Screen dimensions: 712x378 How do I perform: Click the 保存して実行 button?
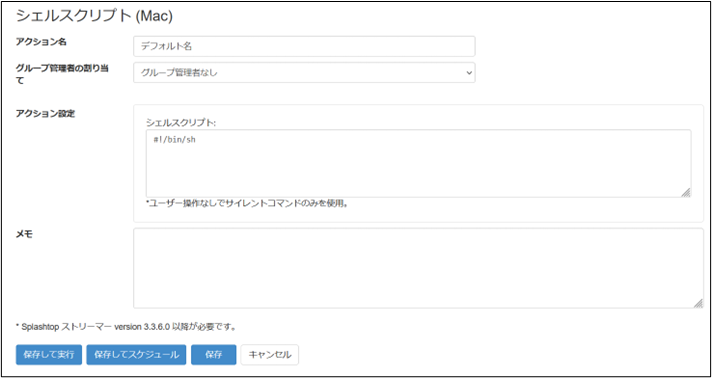click(x=49, y=355)
